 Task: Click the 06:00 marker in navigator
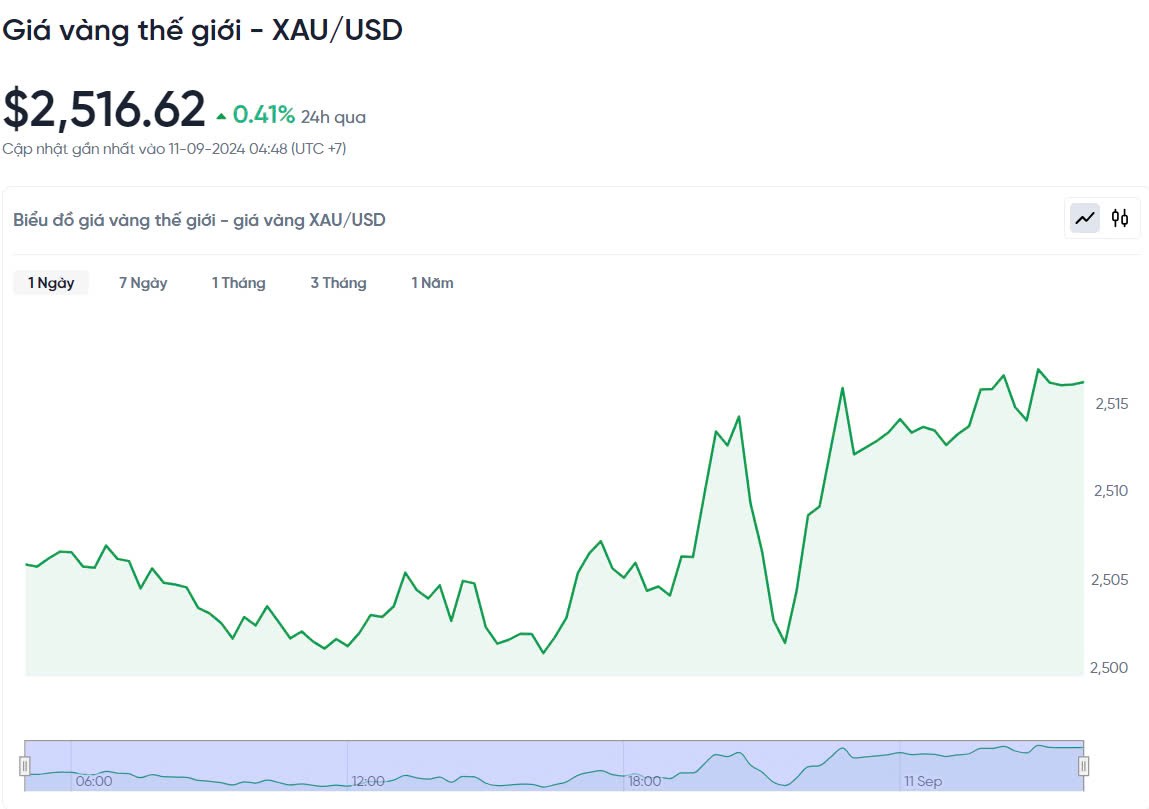(x=94, y=781)
